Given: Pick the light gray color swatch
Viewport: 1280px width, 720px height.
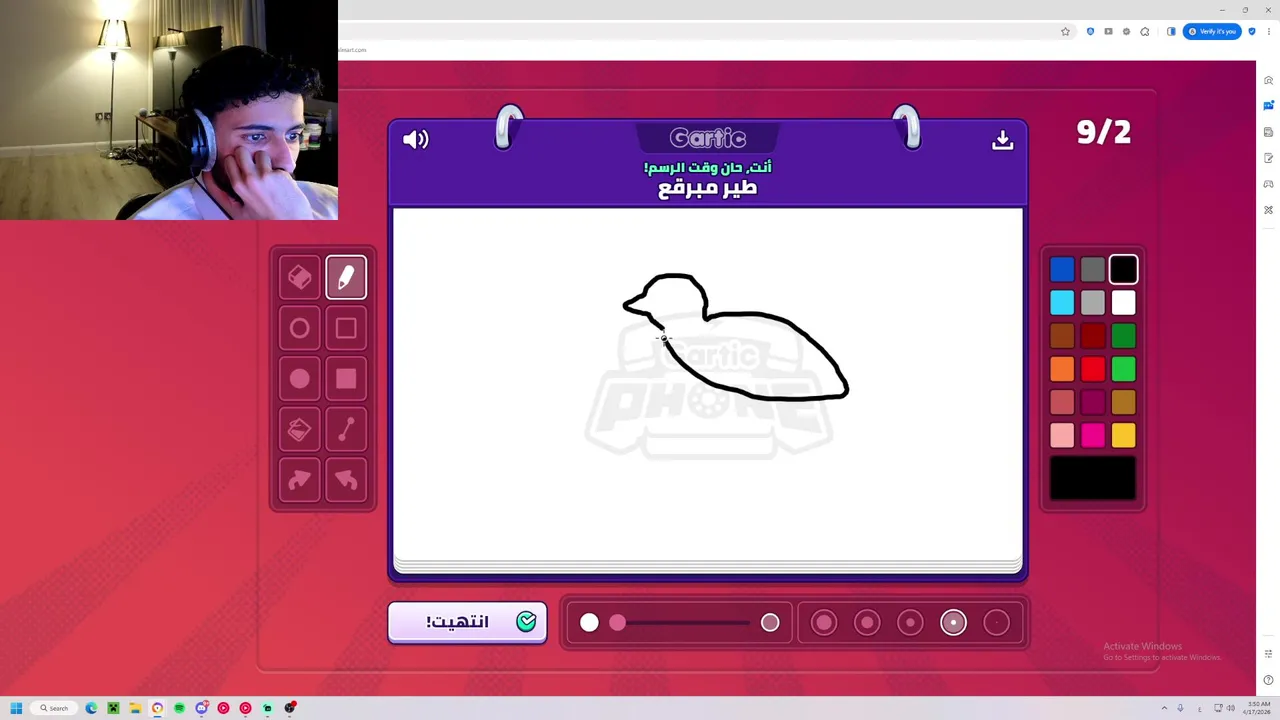Looking at the screenshot, I should pyautogui.click(x=1093, y=302).
